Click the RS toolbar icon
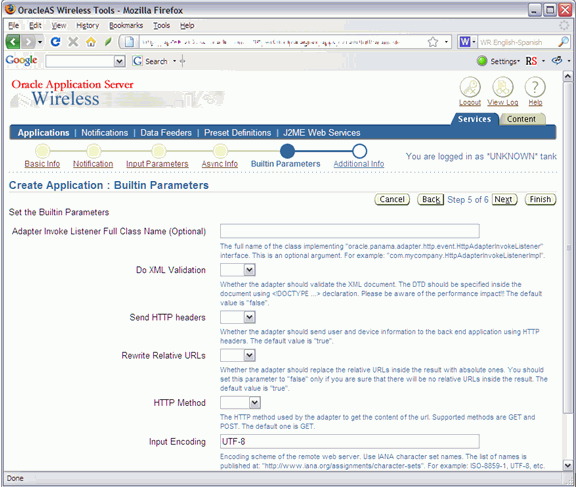The width and height of the screenshot is (576, 487). 531,61
